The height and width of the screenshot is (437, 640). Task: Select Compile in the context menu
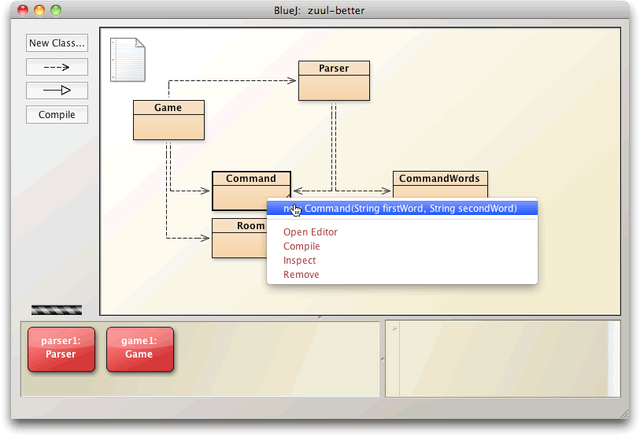tap(302, 246)
